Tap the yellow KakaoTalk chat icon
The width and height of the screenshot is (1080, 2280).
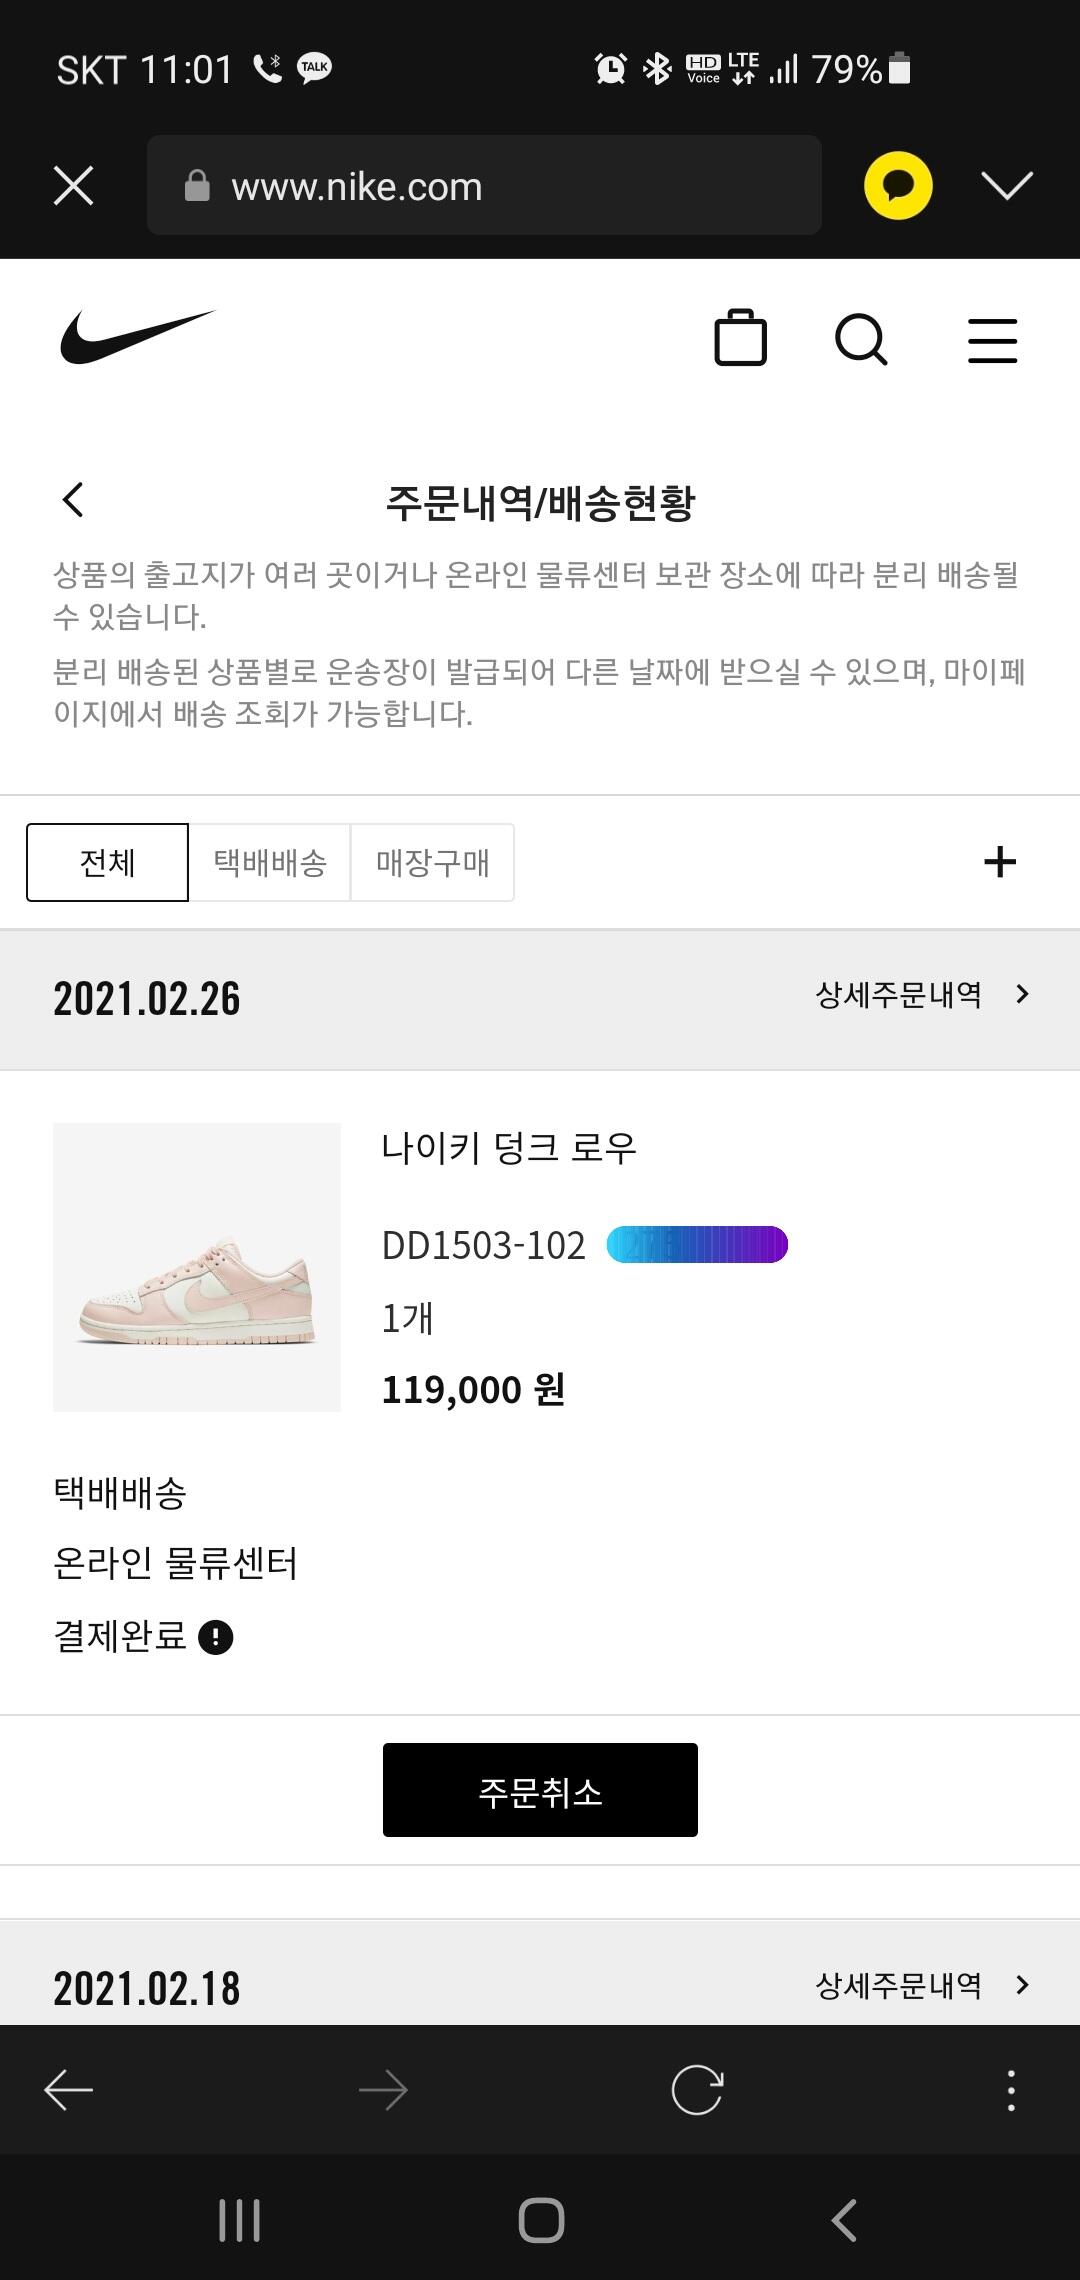coord(898,185)
